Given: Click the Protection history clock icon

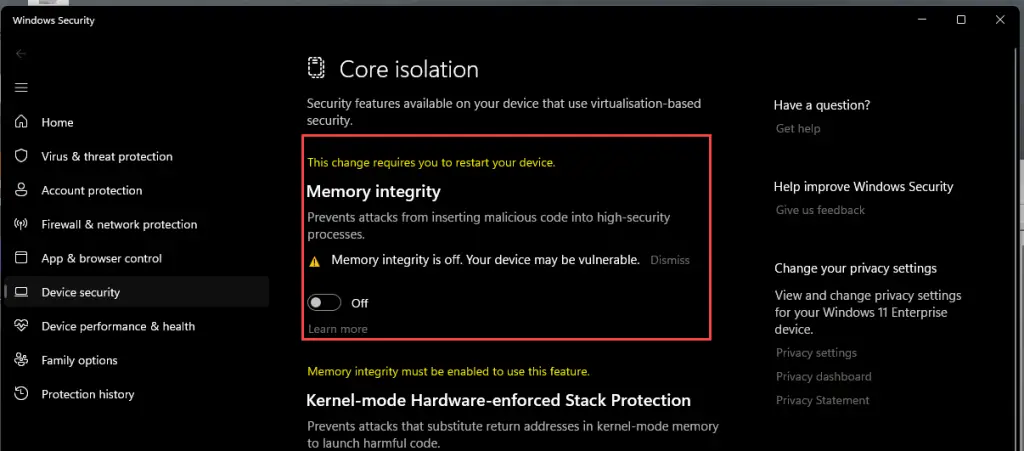Looking at the screenshot, I should pos(21,394).
